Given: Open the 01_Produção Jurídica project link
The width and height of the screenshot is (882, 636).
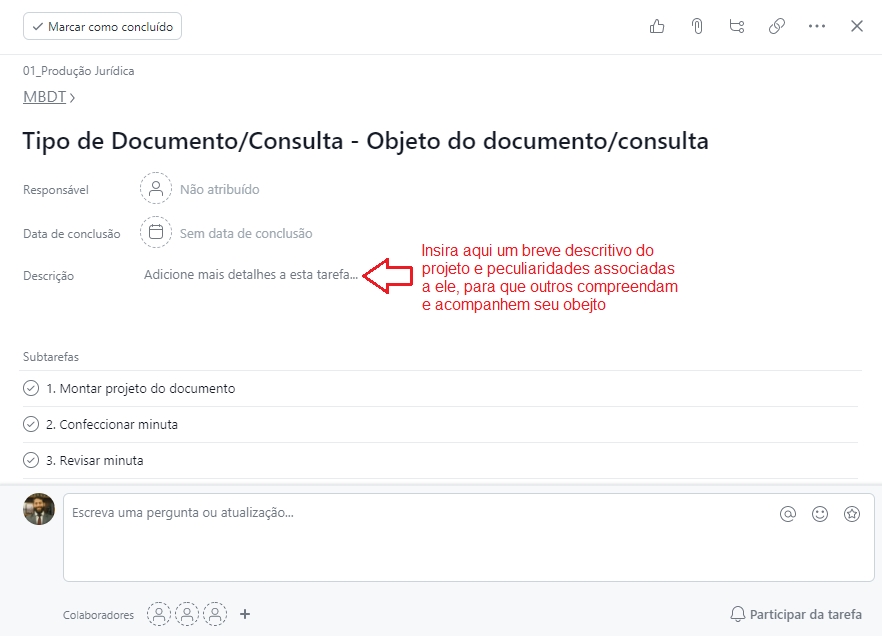Looking at the screenshot, I should [x=79, y=71].
